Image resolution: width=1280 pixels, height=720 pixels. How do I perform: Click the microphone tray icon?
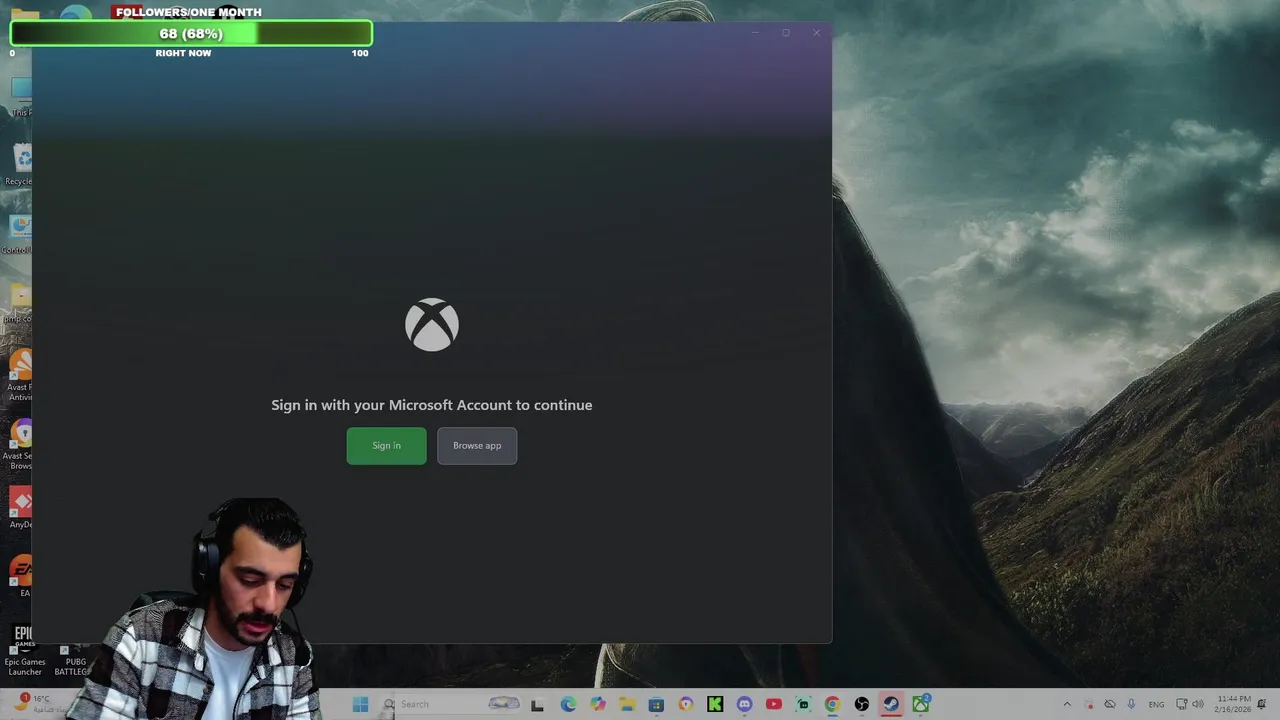(x=1131, y=704)
